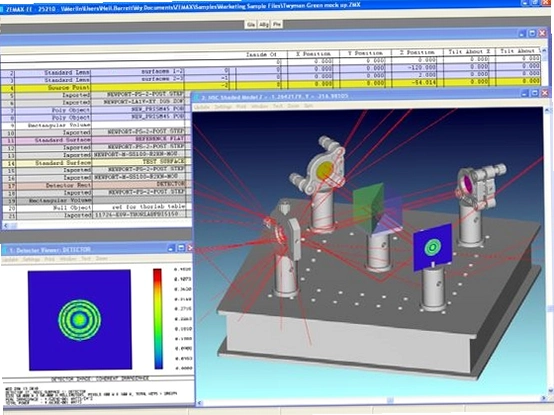Click the Gla toolbar button
This screenshot has width=554, height=415.
251,24
